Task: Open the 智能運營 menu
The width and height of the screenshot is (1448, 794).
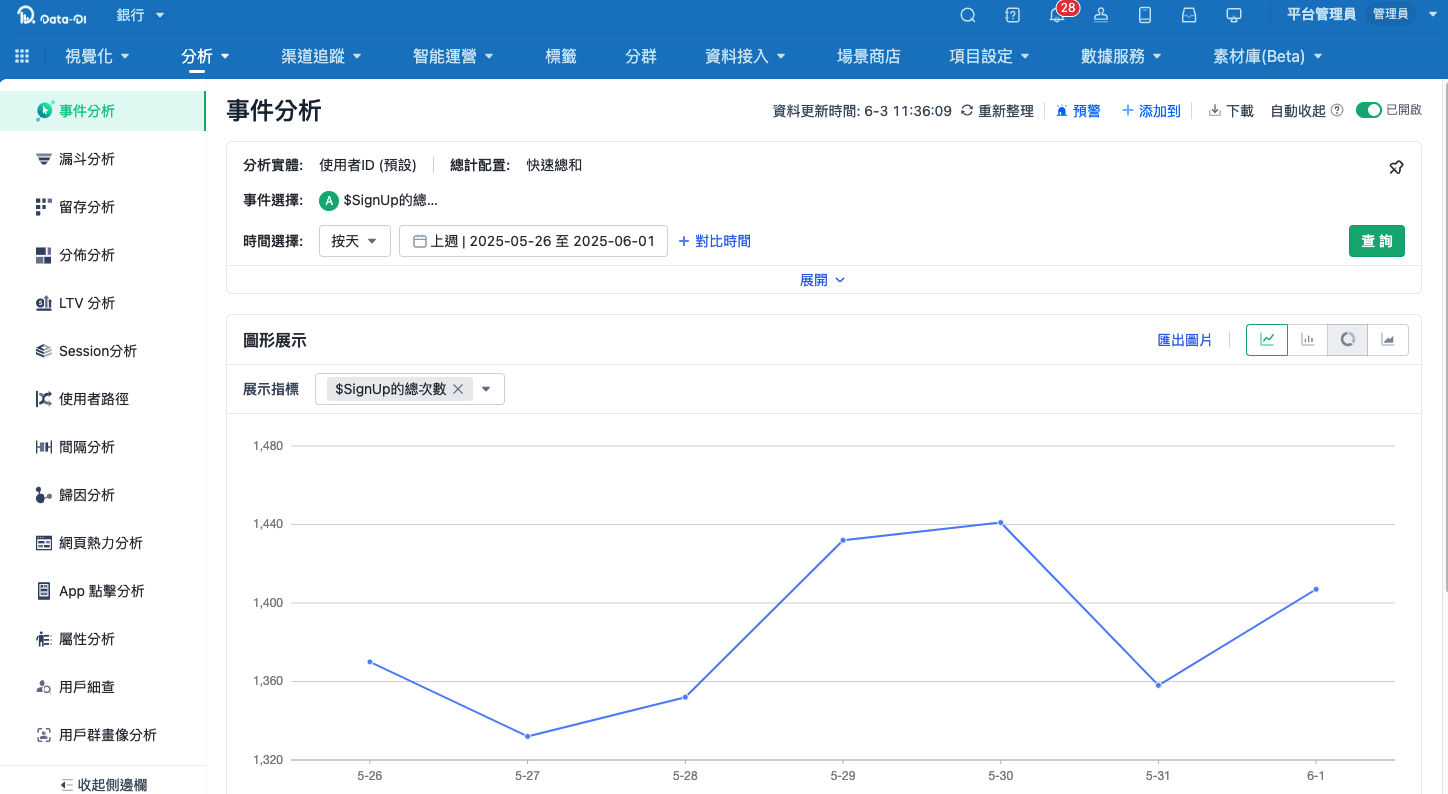Action: [x=453, y=57]
